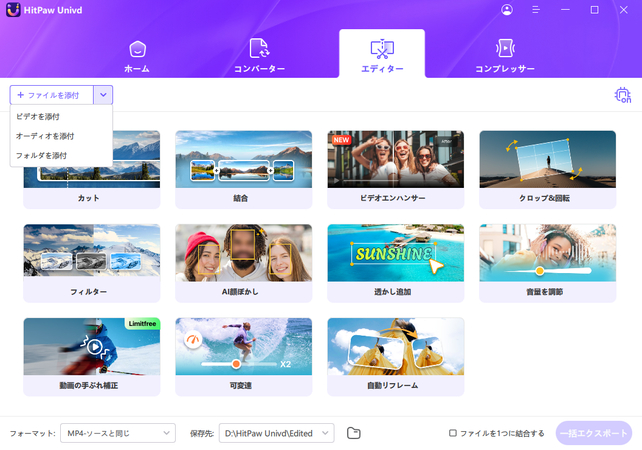Screen dimensions: 642x450
Task: Choose ビデオを添付 from the menu
Action: (x=61, y=117)
